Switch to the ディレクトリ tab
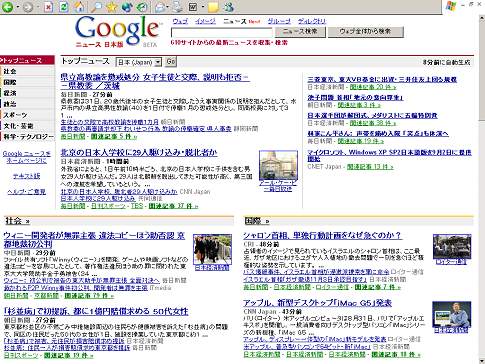 click(312, 21)
